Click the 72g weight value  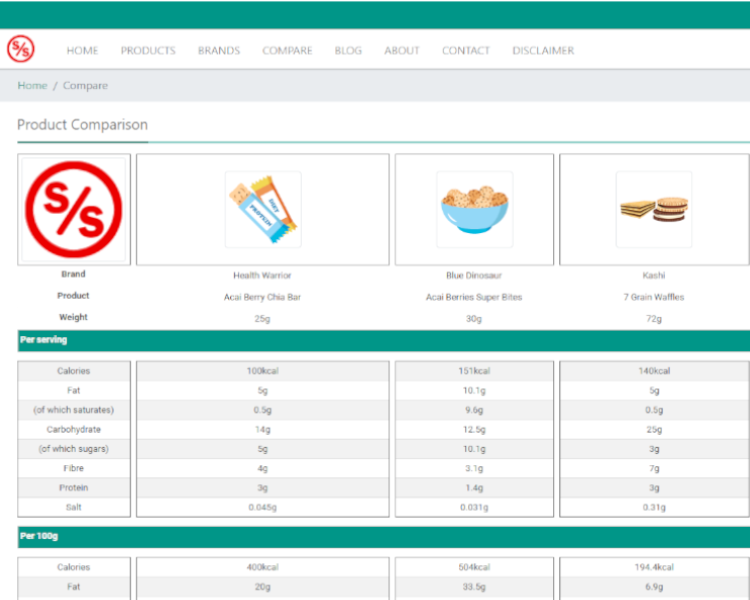(654, 319)
